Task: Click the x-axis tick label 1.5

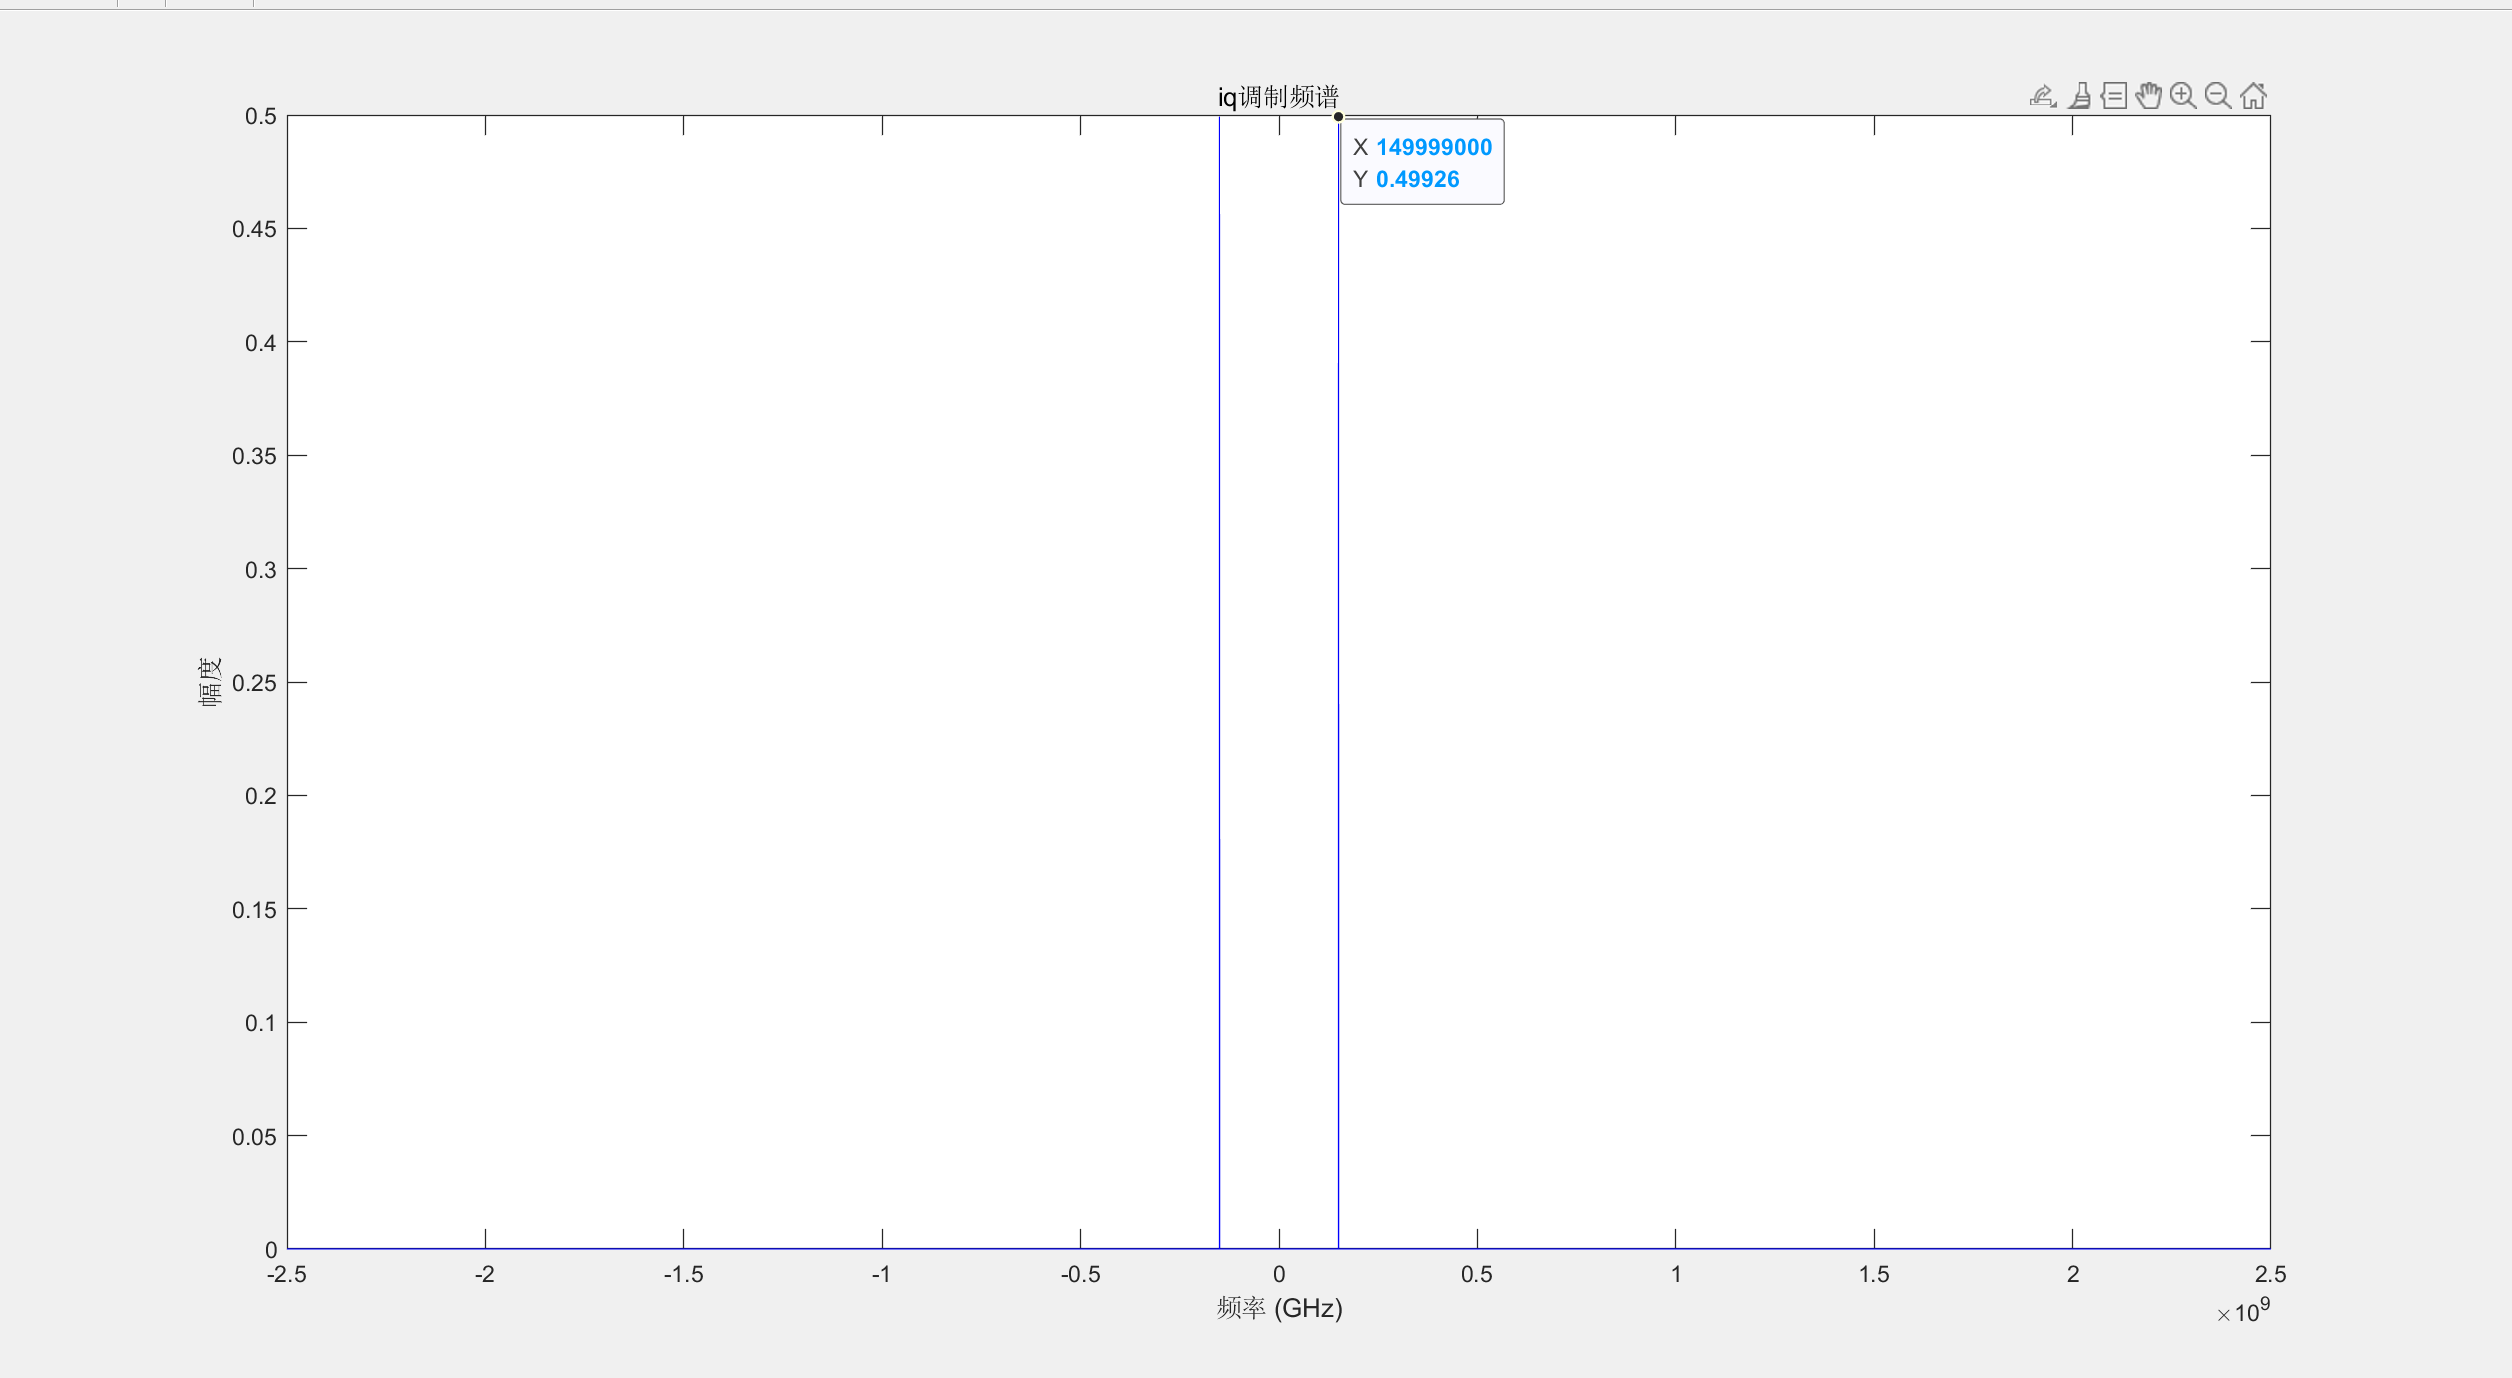Action: [1874, 1274]
